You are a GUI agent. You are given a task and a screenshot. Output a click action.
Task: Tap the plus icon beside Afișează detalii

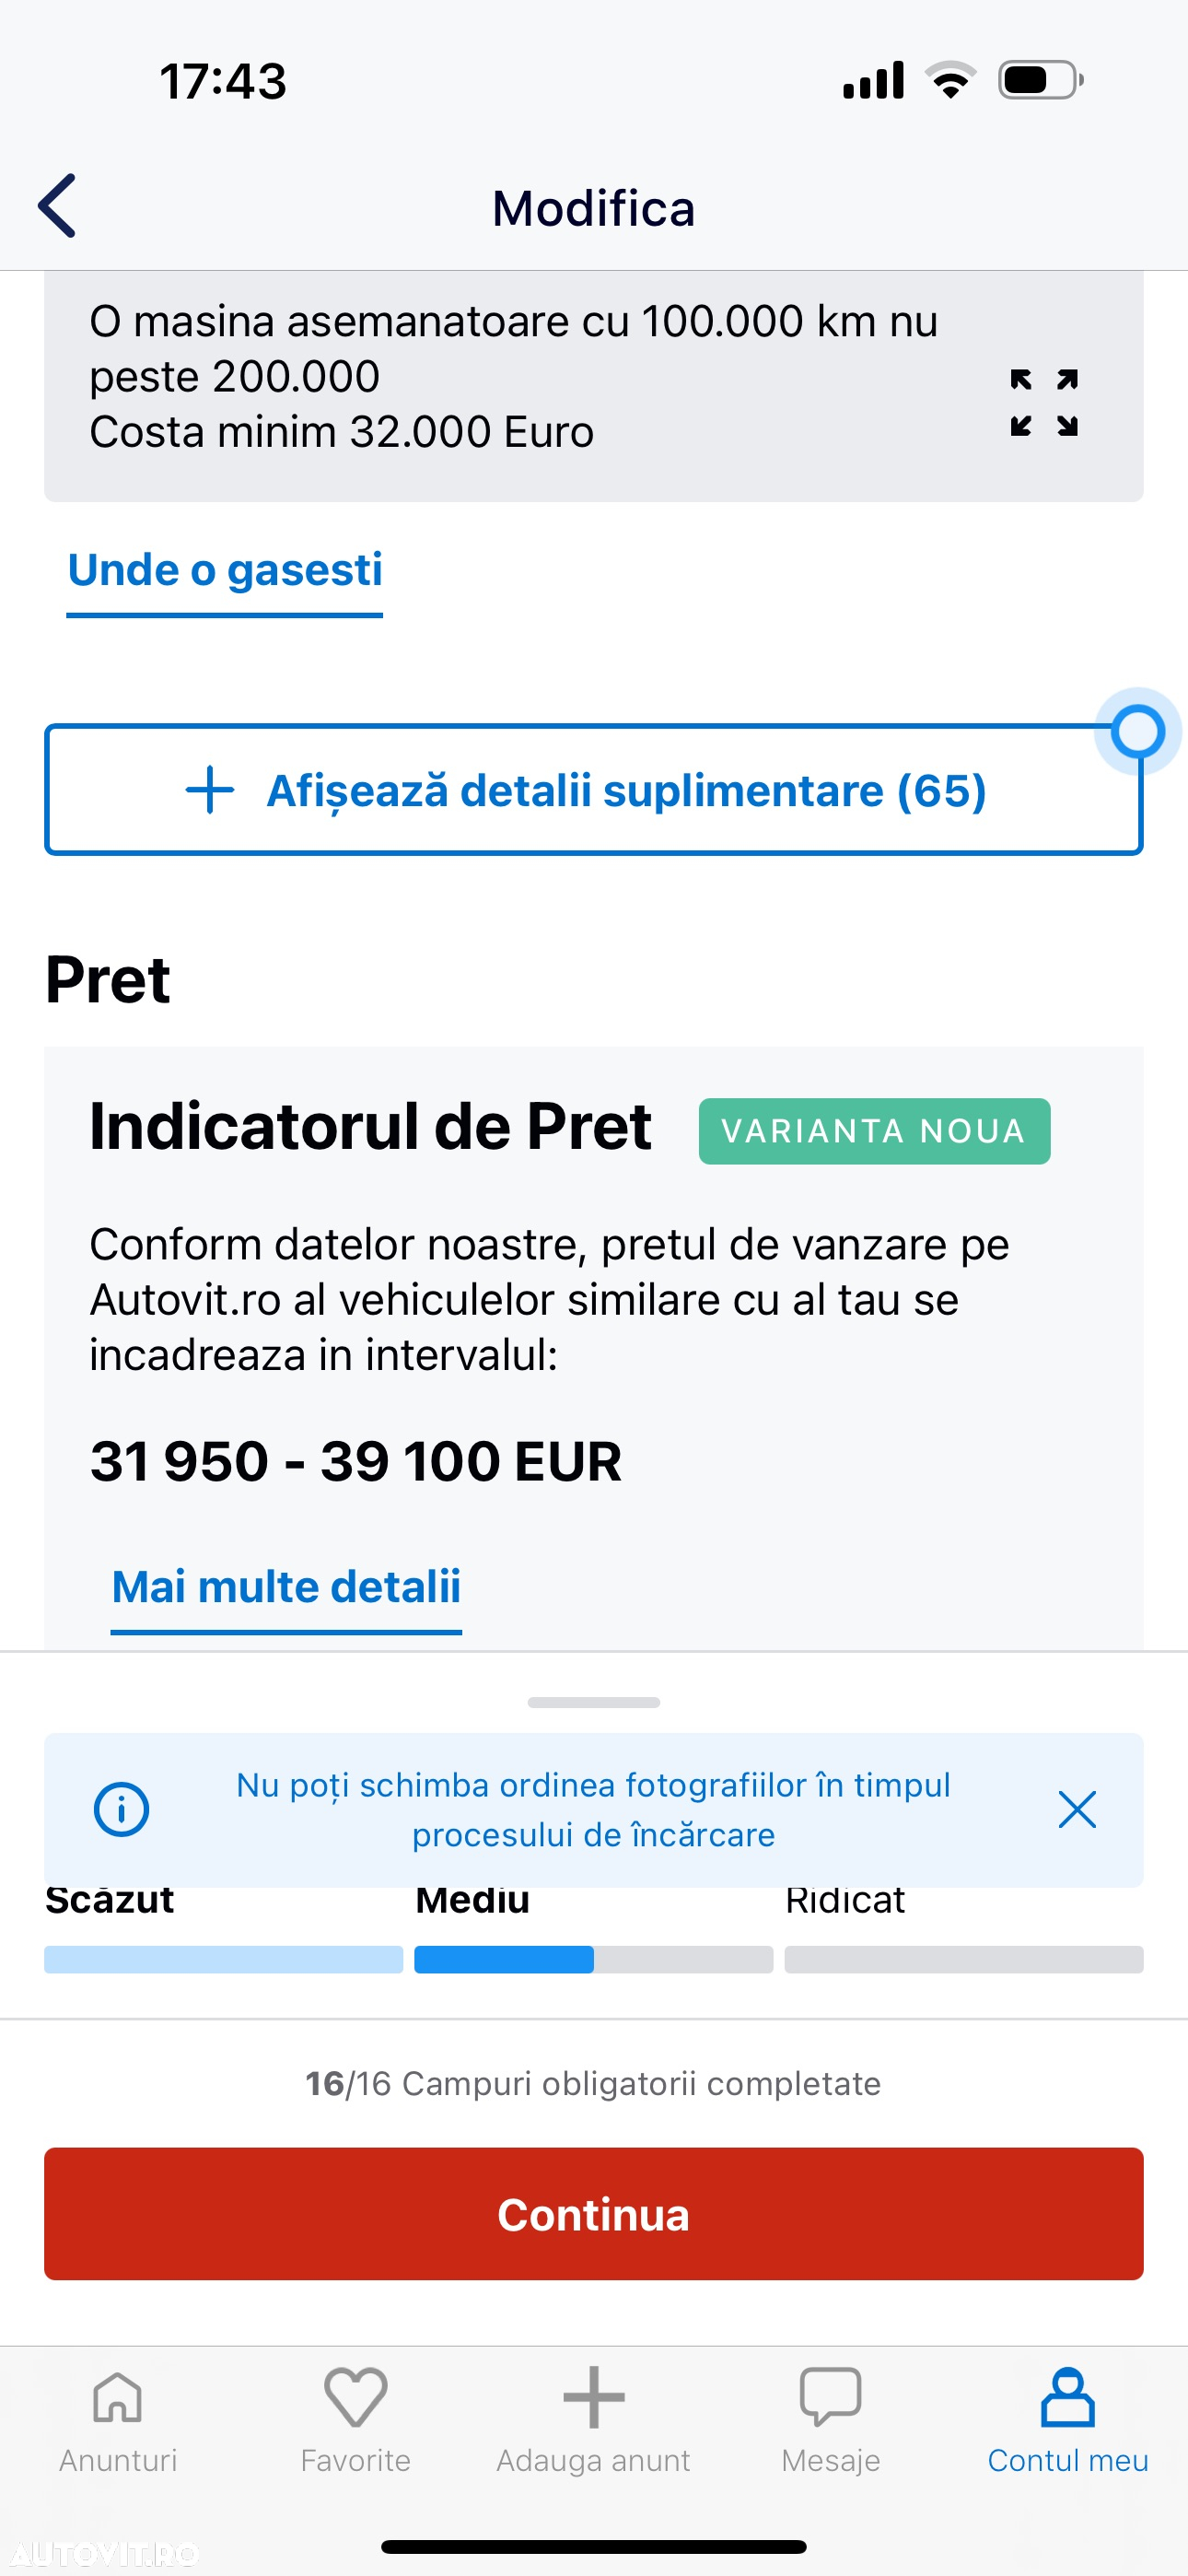click(x=210, y=790)
